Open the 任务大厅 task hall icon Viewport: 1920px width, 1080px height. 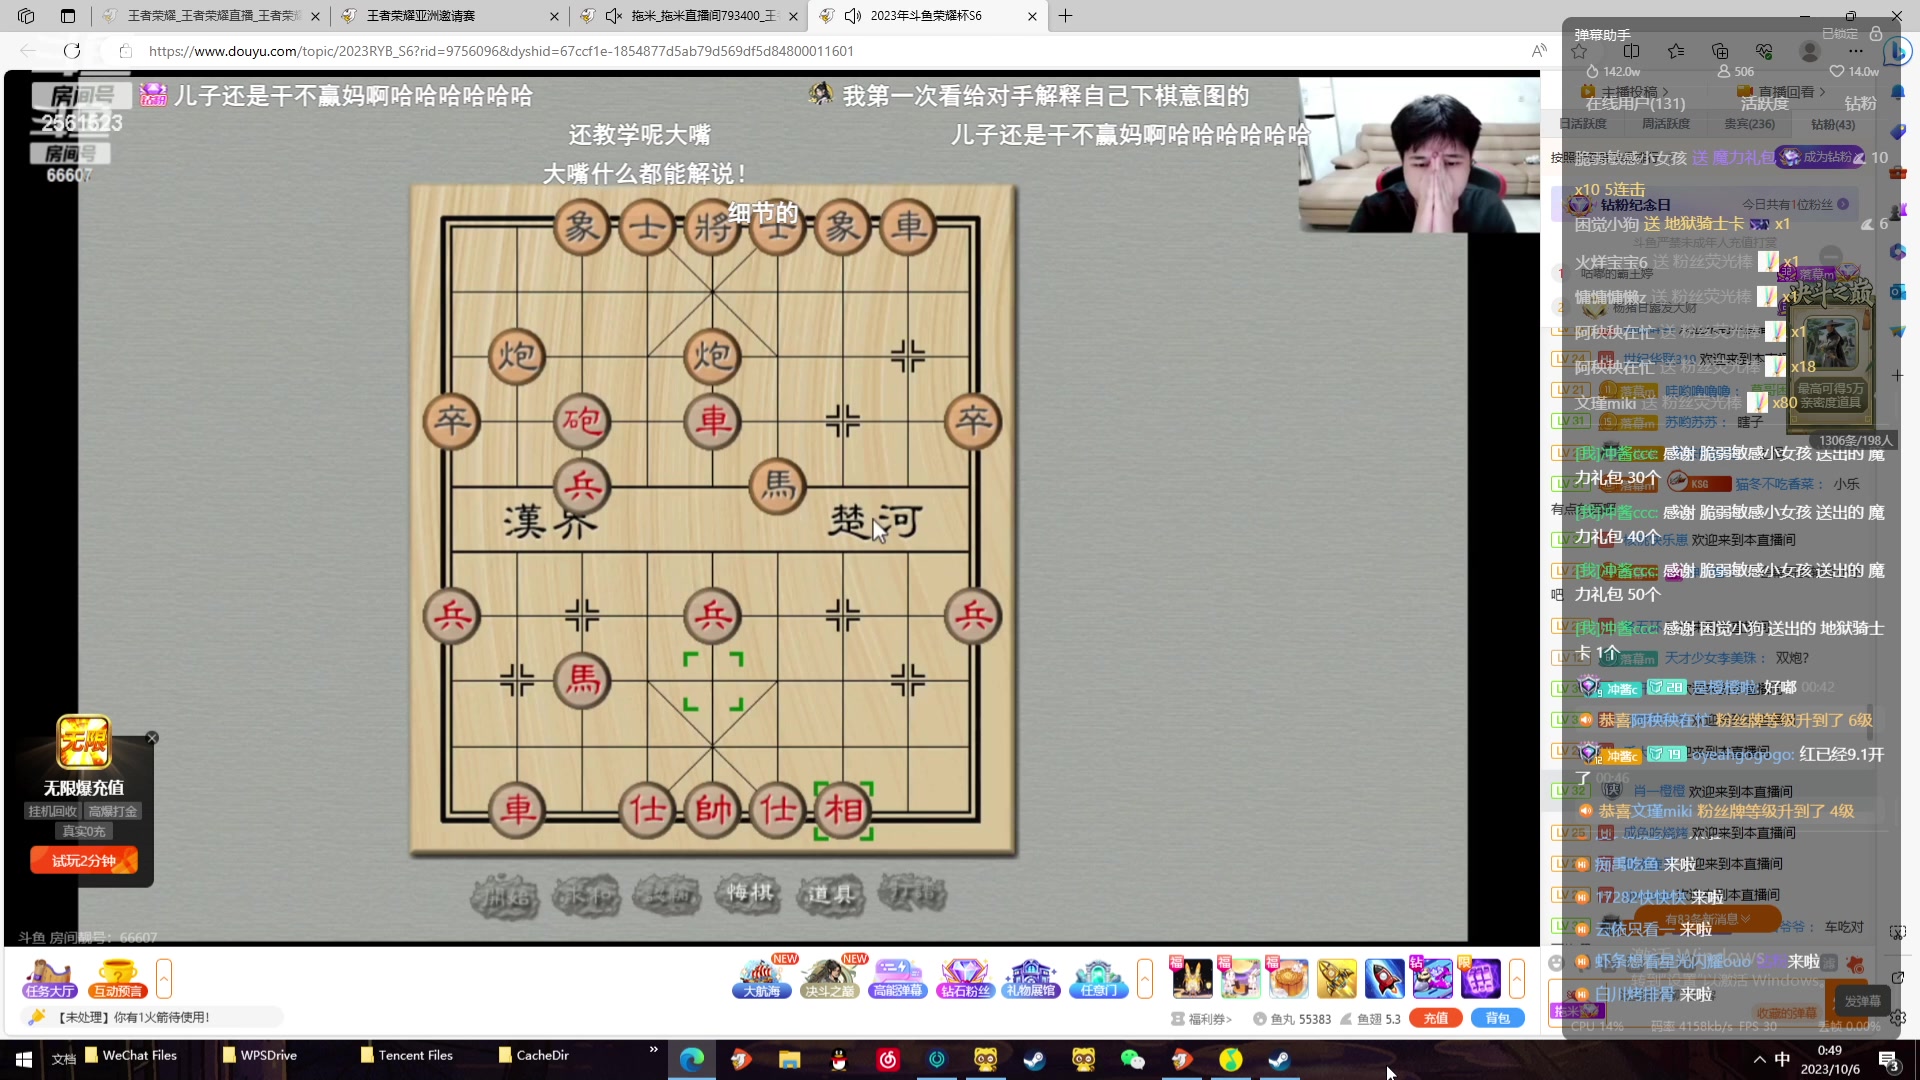point(50,978)
